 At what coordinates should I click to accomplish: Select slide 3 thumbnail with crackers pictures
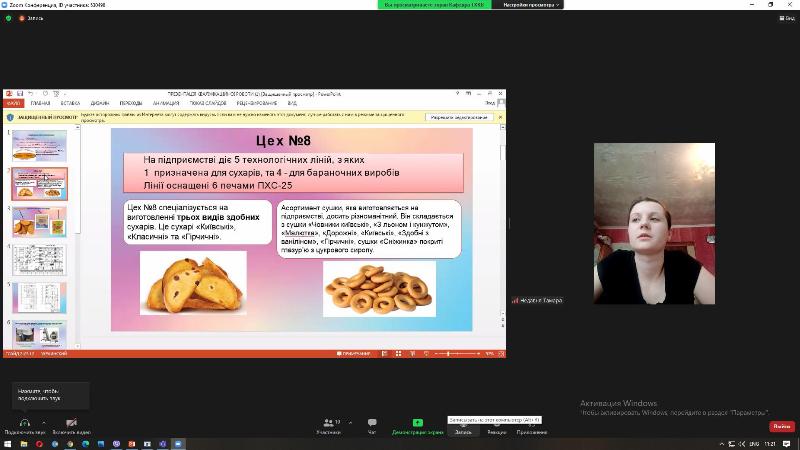coord(39,222)
